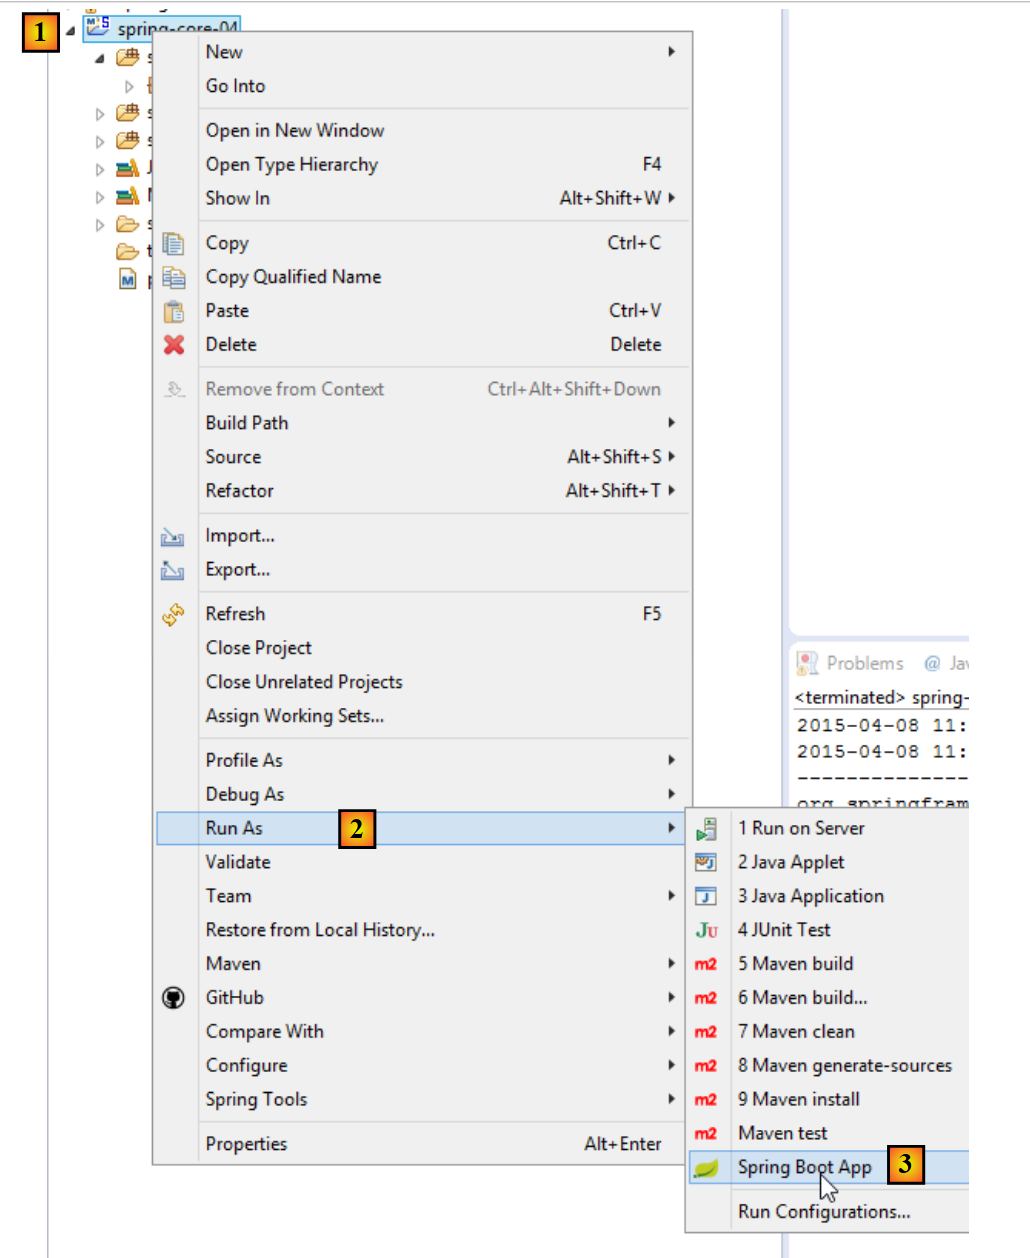The width and height of the screenshot is (1030, 1258).
Task: Click the m2 icon beside Maven install
Action: (706, 1100)
